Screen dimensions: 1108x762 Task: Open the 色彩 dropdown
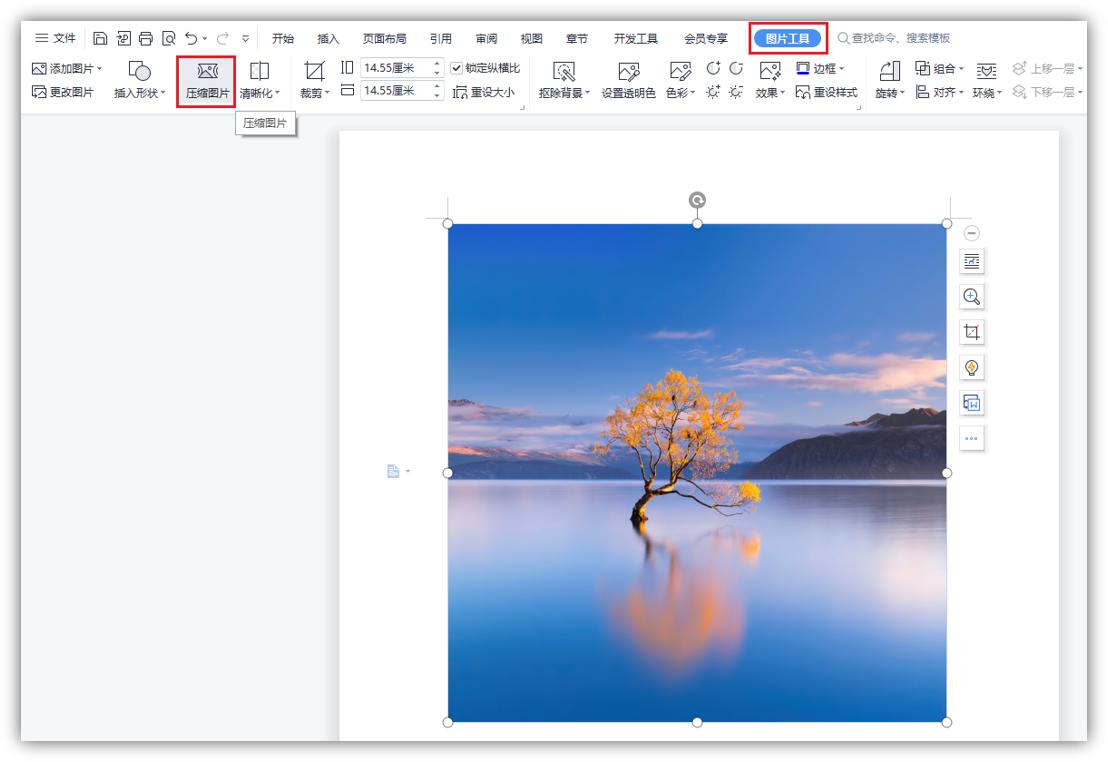pos(680,79)
